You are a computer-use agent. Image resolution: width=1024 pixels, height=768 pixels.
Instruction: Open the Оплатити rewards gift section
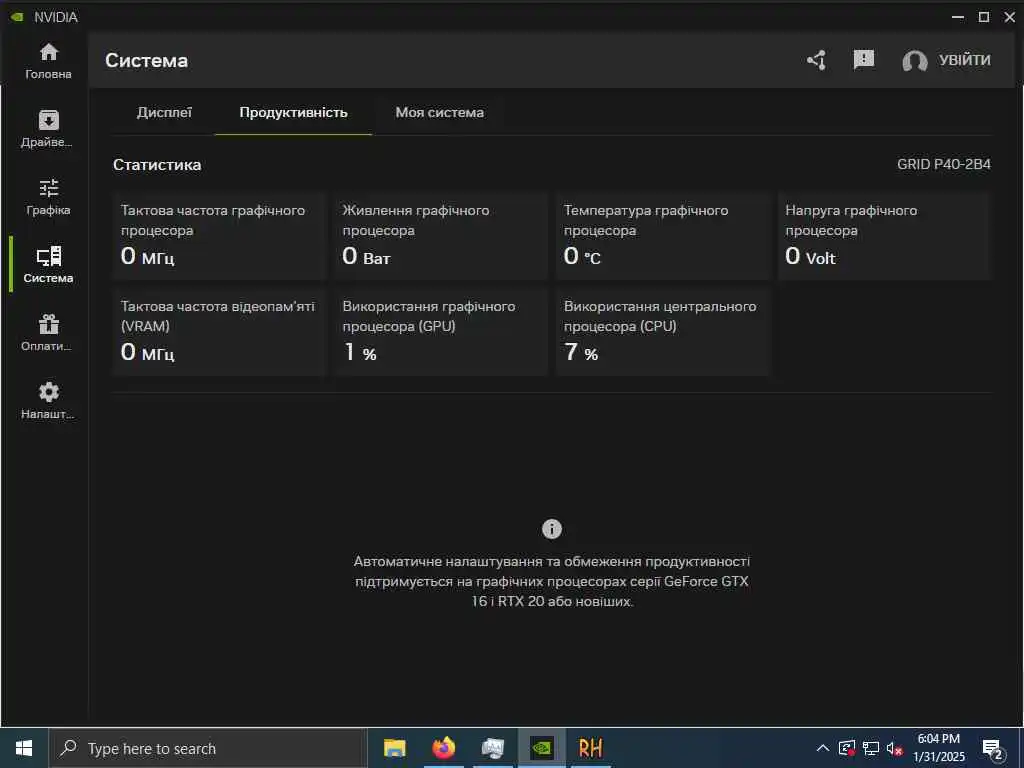tap(48, 332)
